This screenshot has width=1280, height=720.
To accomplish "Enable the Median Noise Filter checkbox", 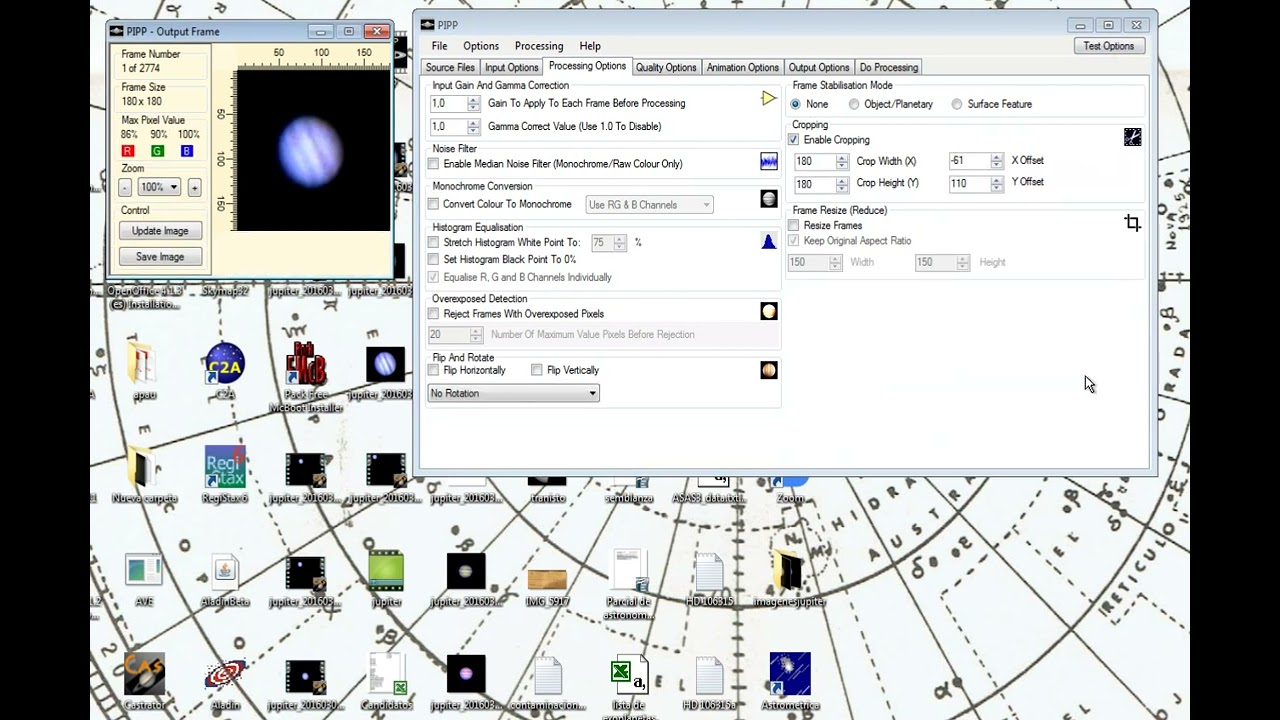I will tap(433, 164).
